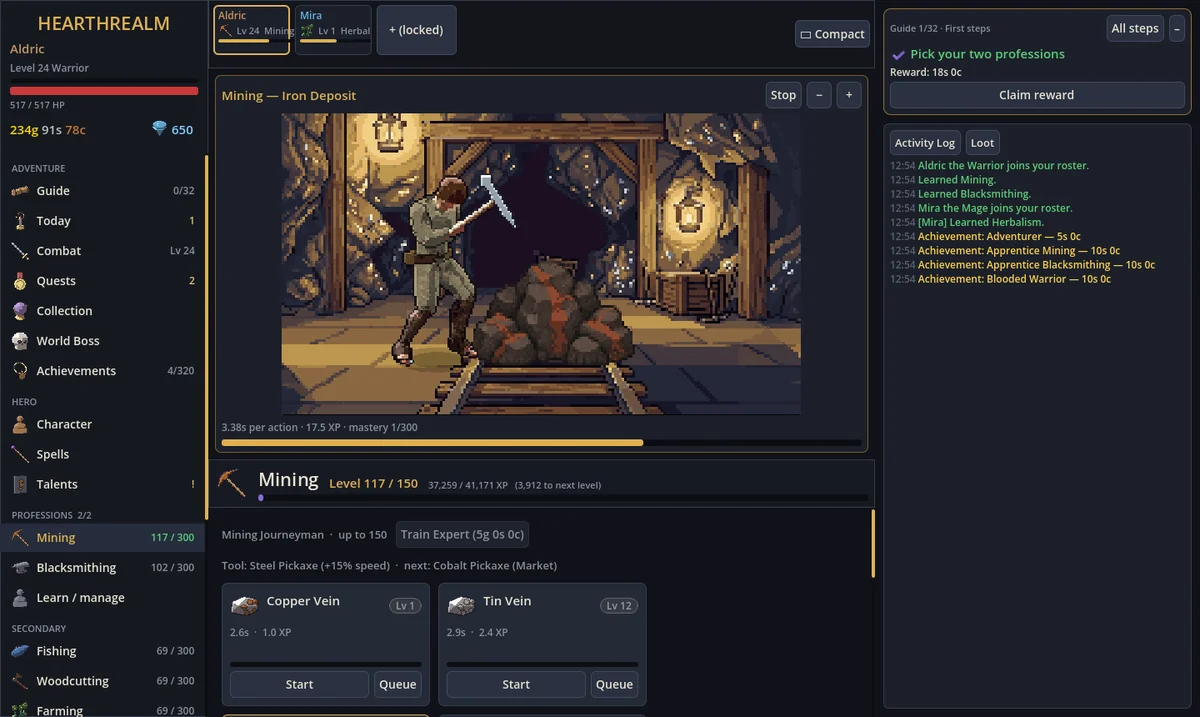The height and width of the screenshot is (717, 1200).
Task: Start mining Copper Vein
Action: click(x=299, y=684)
